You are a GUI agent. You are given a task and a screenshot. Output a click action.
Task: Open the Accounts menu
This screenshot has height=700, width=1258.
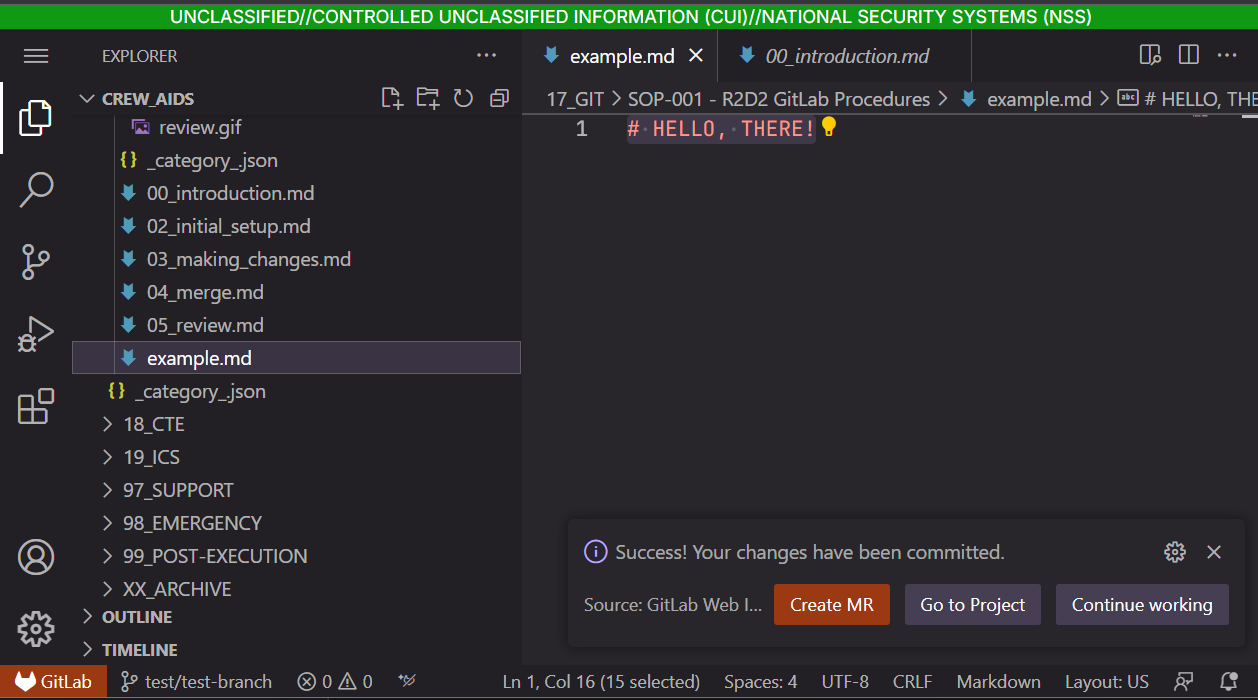click(x=36, y=557)
